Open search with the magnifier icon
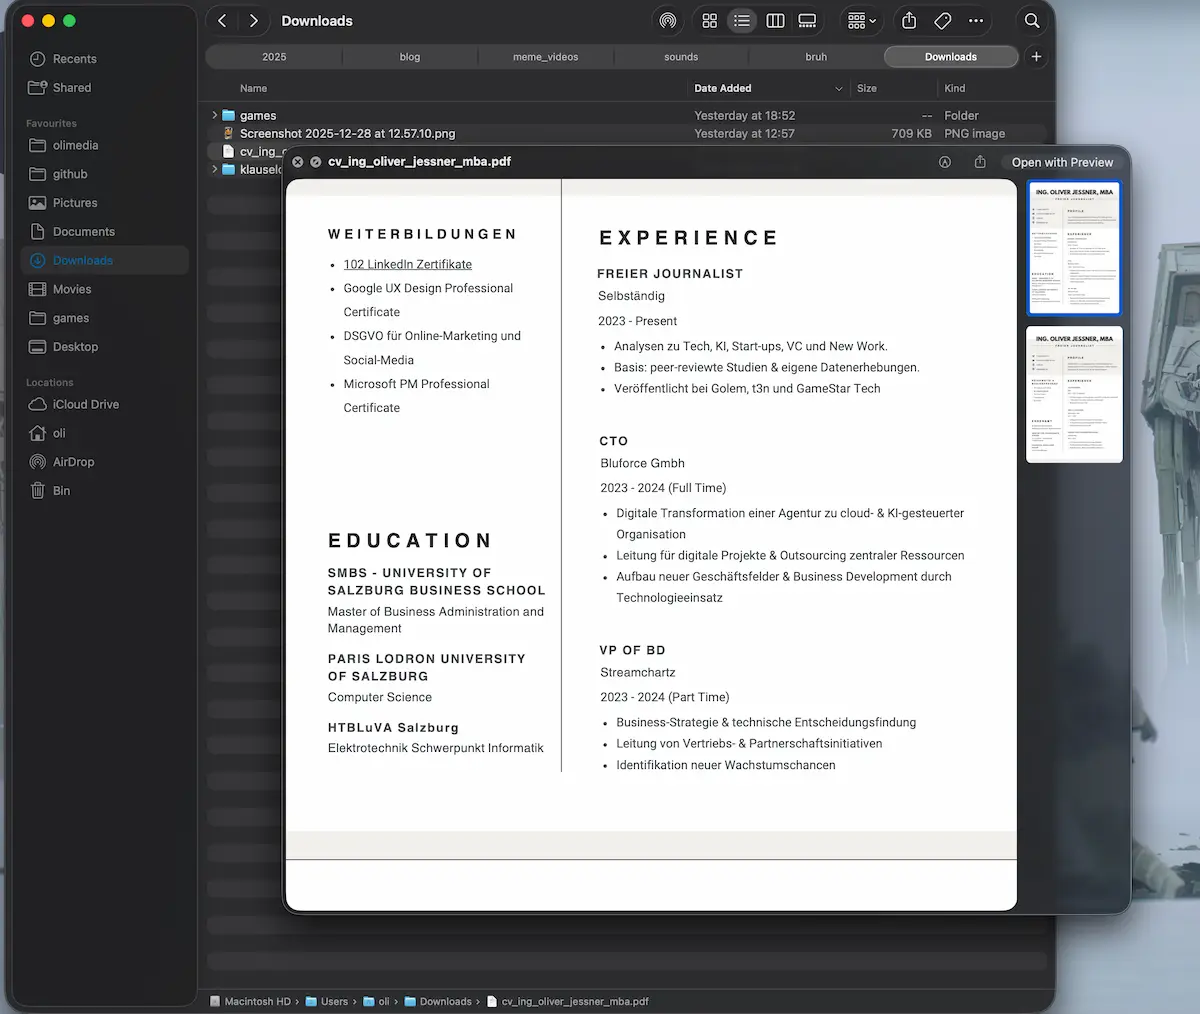The width and height of the screenshot is (1200, 1014). click(1031, 20)
